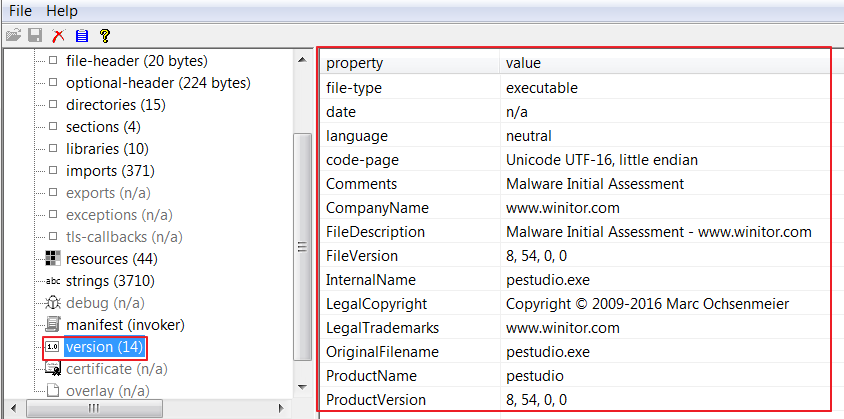Click tree horizontal scrollbar left arrow
This screenshot has width=844, height=419.
tap(15, 408)
